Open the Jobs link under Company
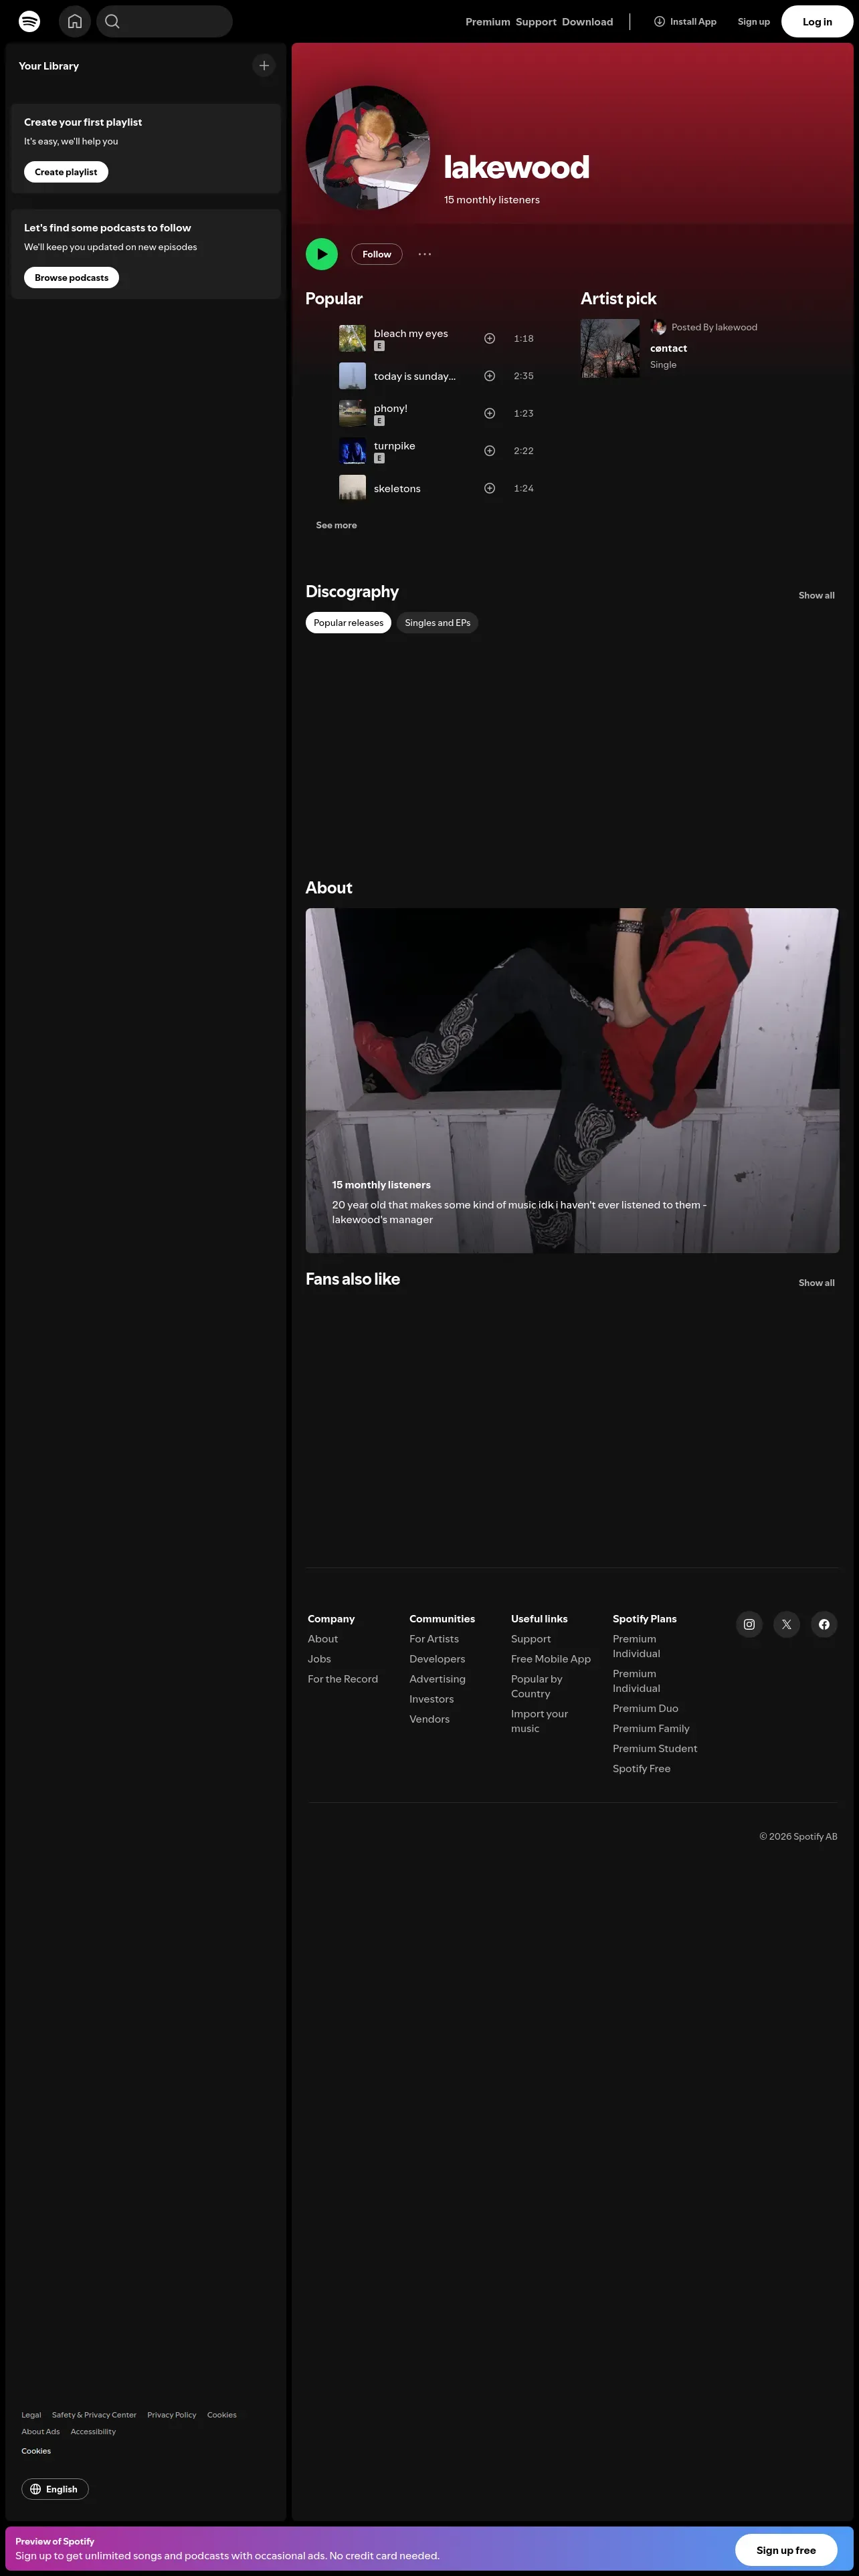 pos(319,1659)
